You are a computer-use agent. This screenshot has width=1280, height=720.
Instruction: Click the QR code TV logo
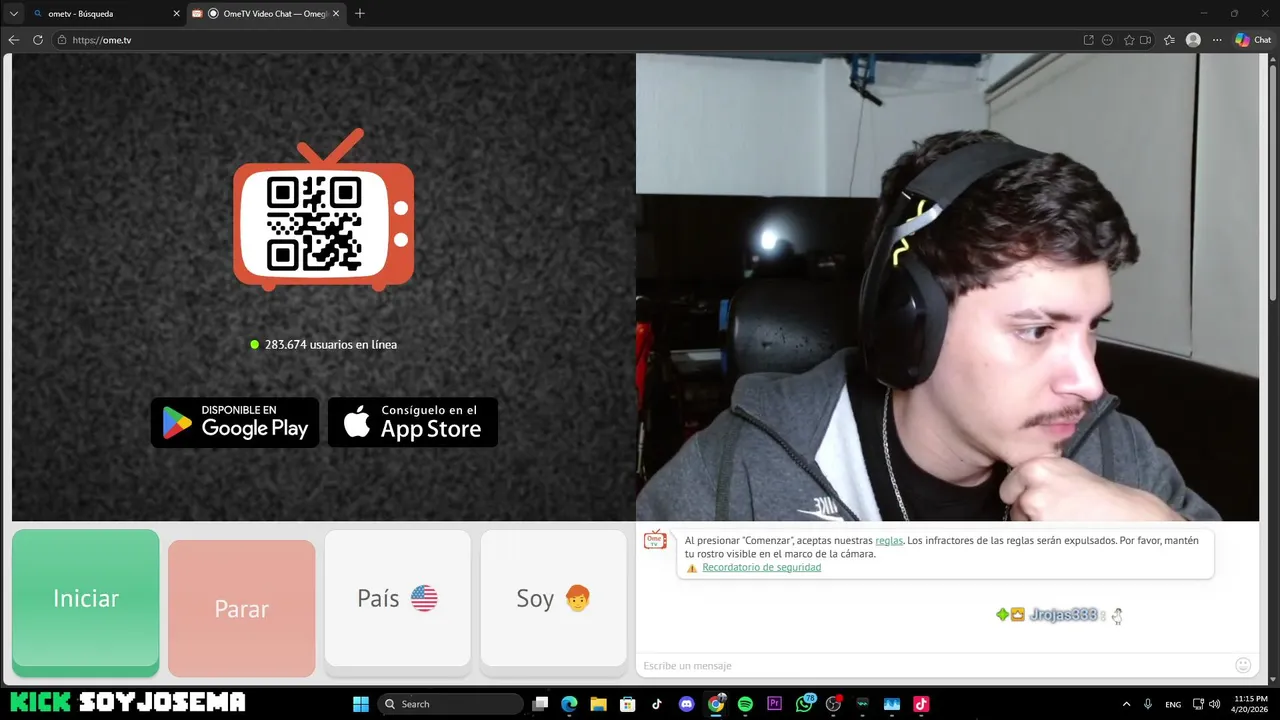[x=323, y=211]
